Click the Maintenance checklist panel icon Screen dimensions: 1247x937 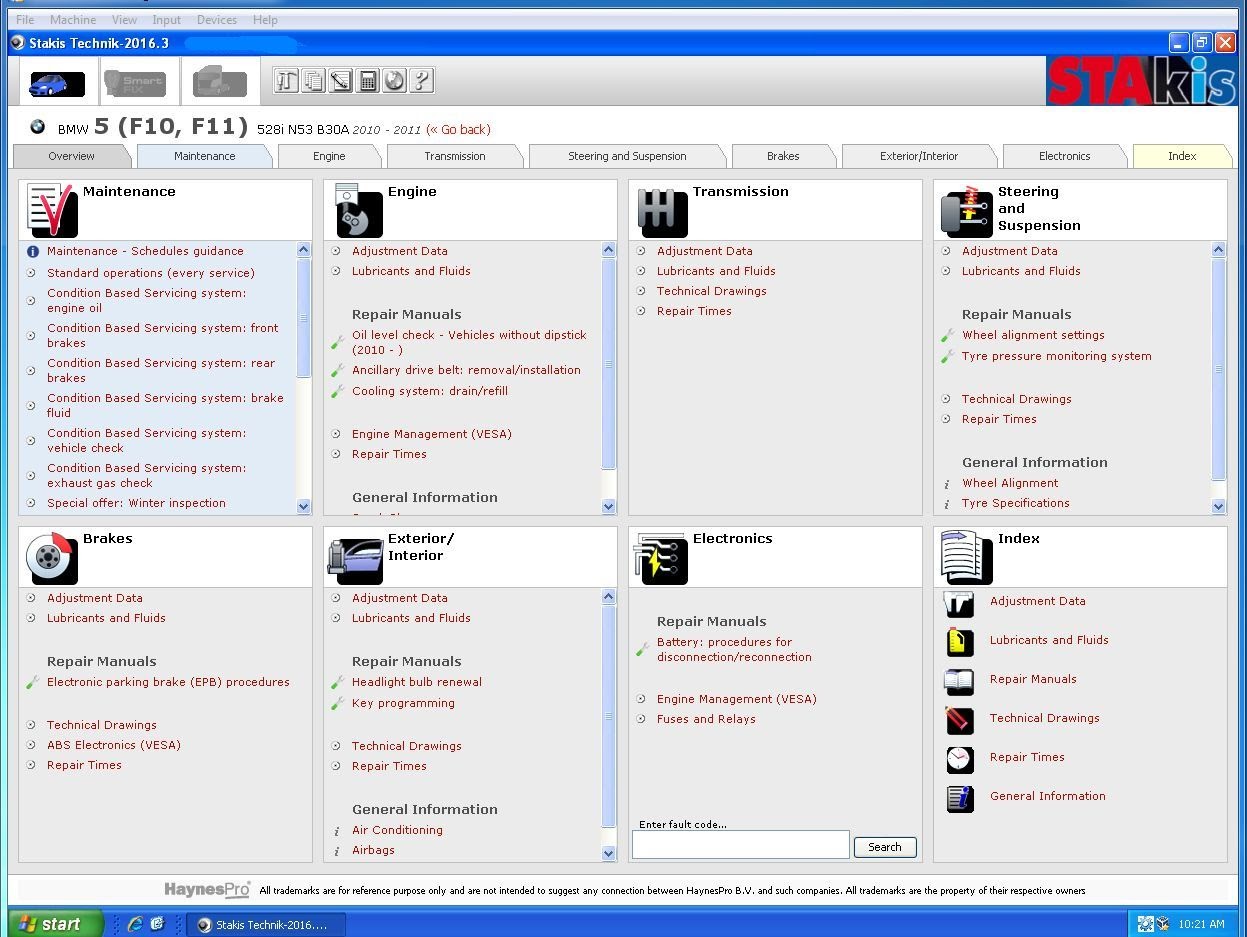coord(52,210)
